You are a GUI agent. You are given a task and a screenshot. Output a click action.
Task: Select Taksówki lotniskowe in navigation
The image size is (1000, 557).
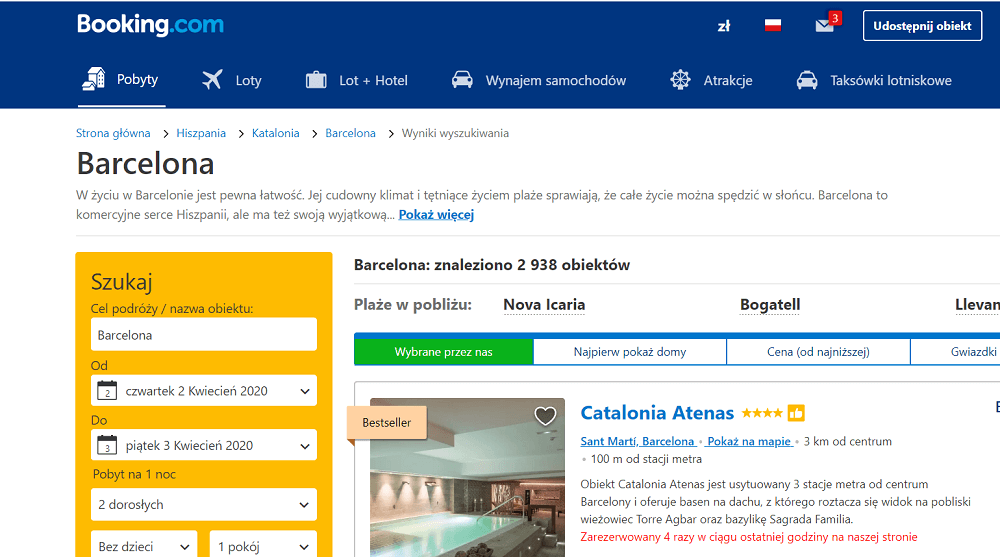(874, 80)
